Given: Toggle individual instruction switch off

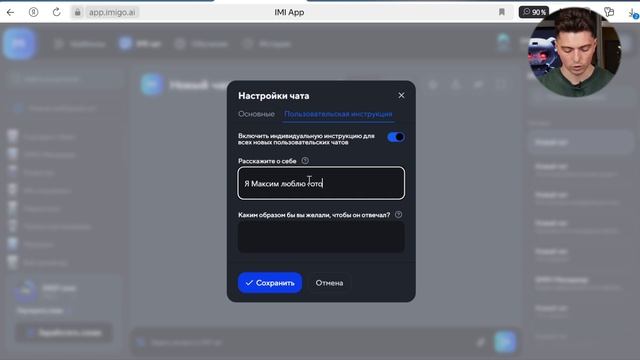Looking at the screenshot, I should 396,137.
